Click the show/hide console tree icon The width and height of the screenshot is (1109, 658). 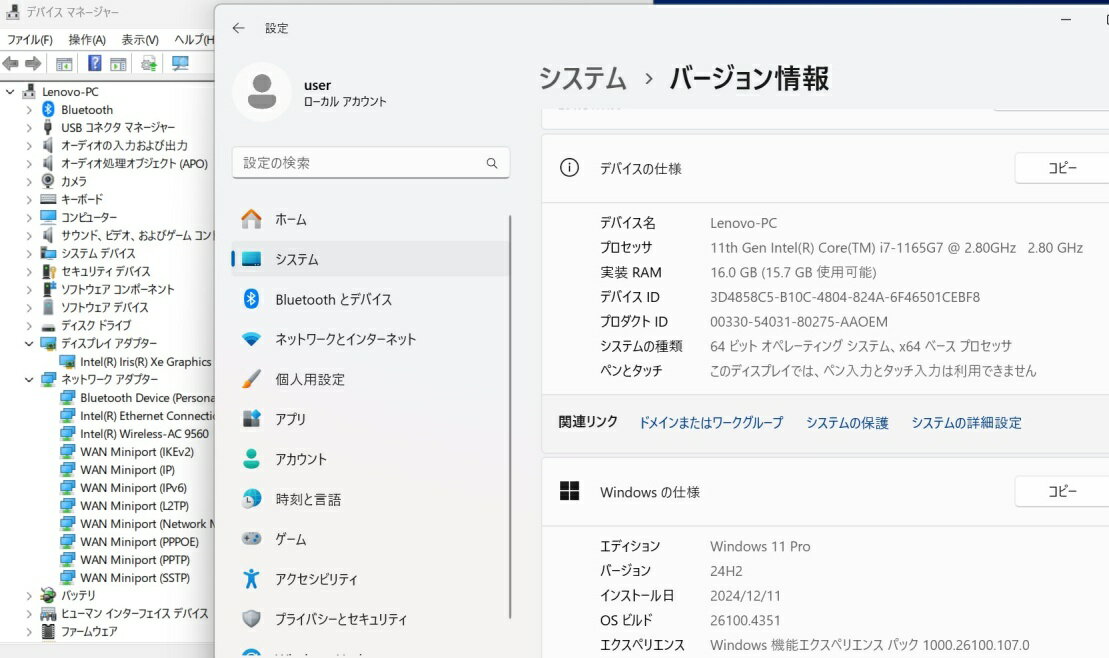click(64, 64)
